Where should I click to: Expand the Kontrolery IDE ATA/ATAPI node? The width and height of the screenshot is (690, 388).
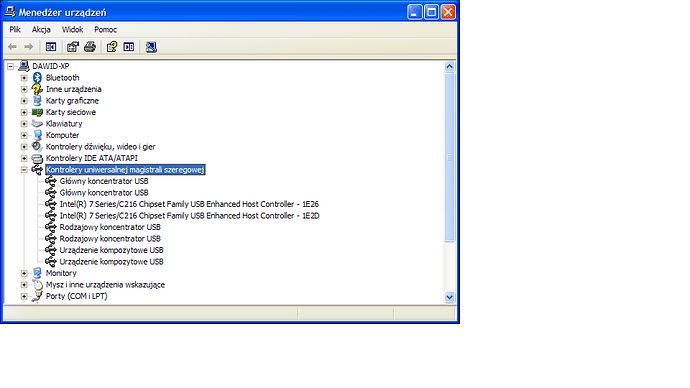[x=24, y=158]
